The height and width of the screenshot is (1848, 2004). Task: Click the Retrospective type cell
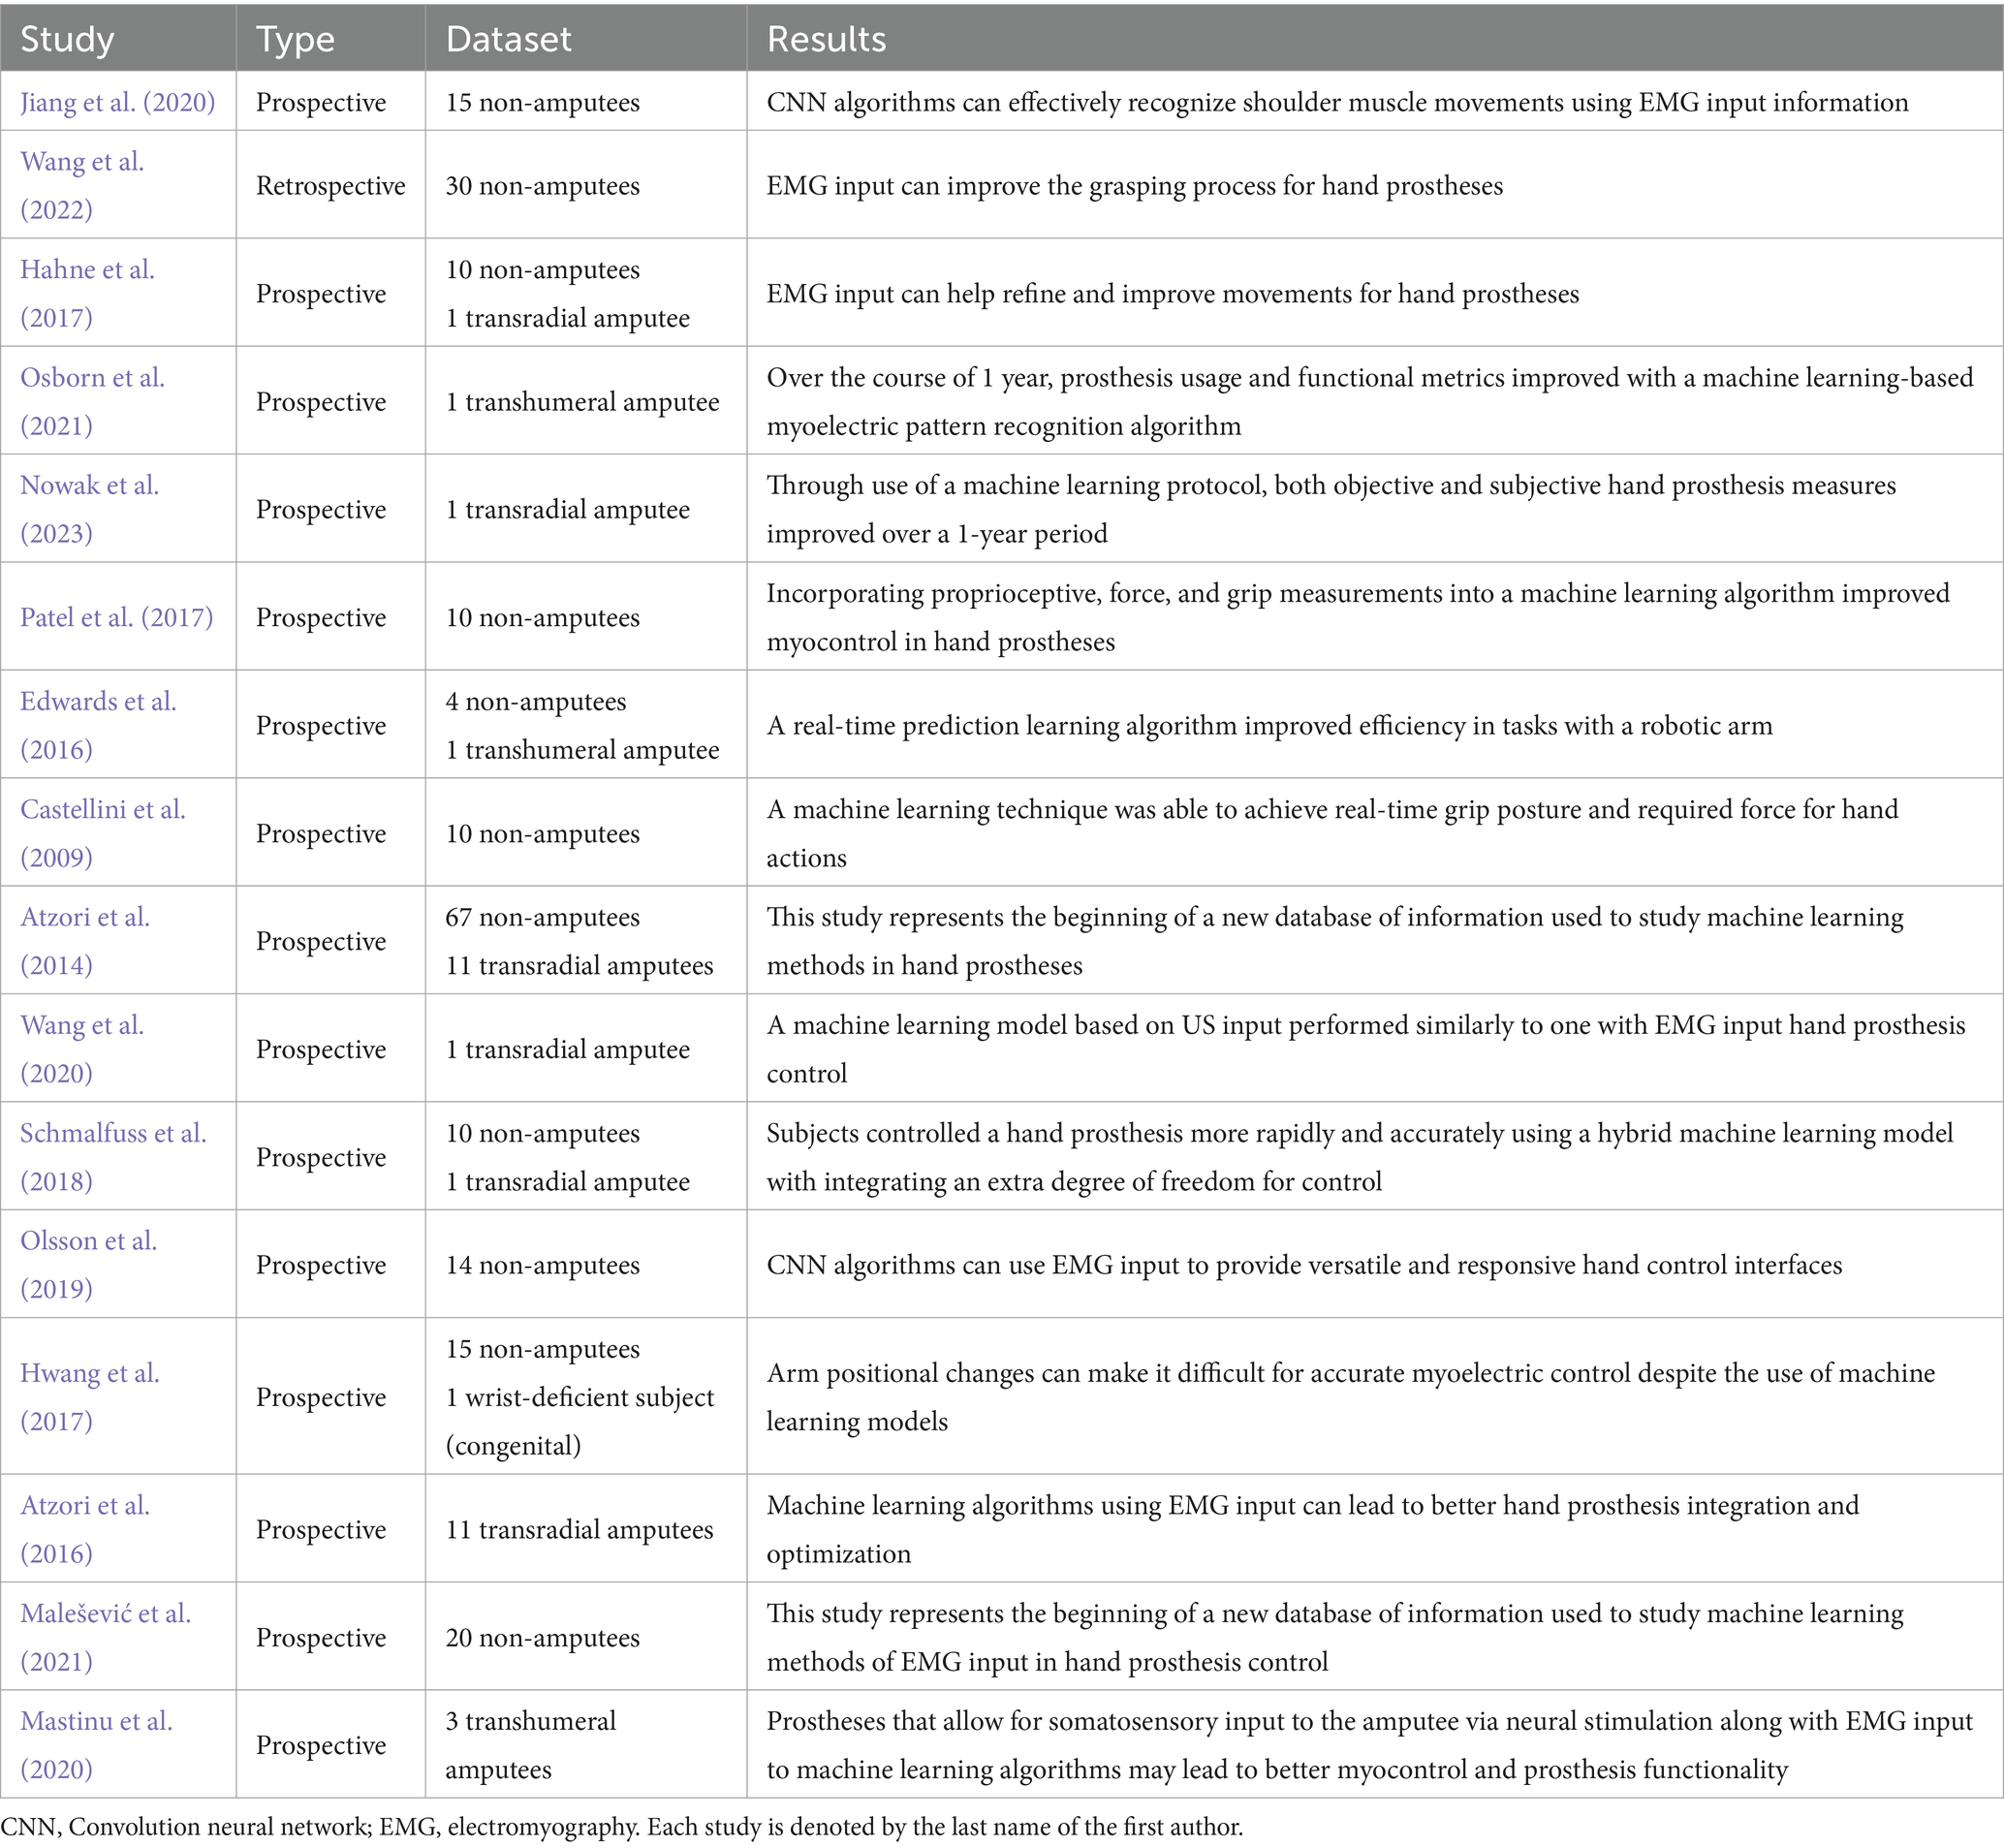point(330,186)
